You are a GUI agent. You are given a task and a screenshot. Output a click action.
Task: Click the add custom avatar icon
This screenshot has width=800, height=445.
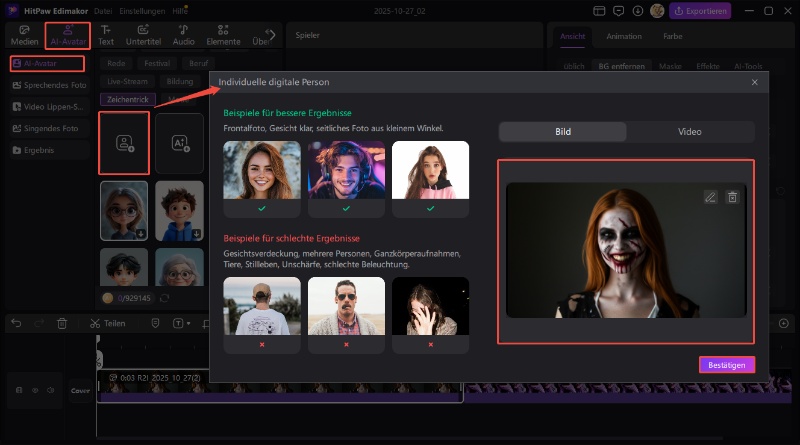click(x=123, y=142)
